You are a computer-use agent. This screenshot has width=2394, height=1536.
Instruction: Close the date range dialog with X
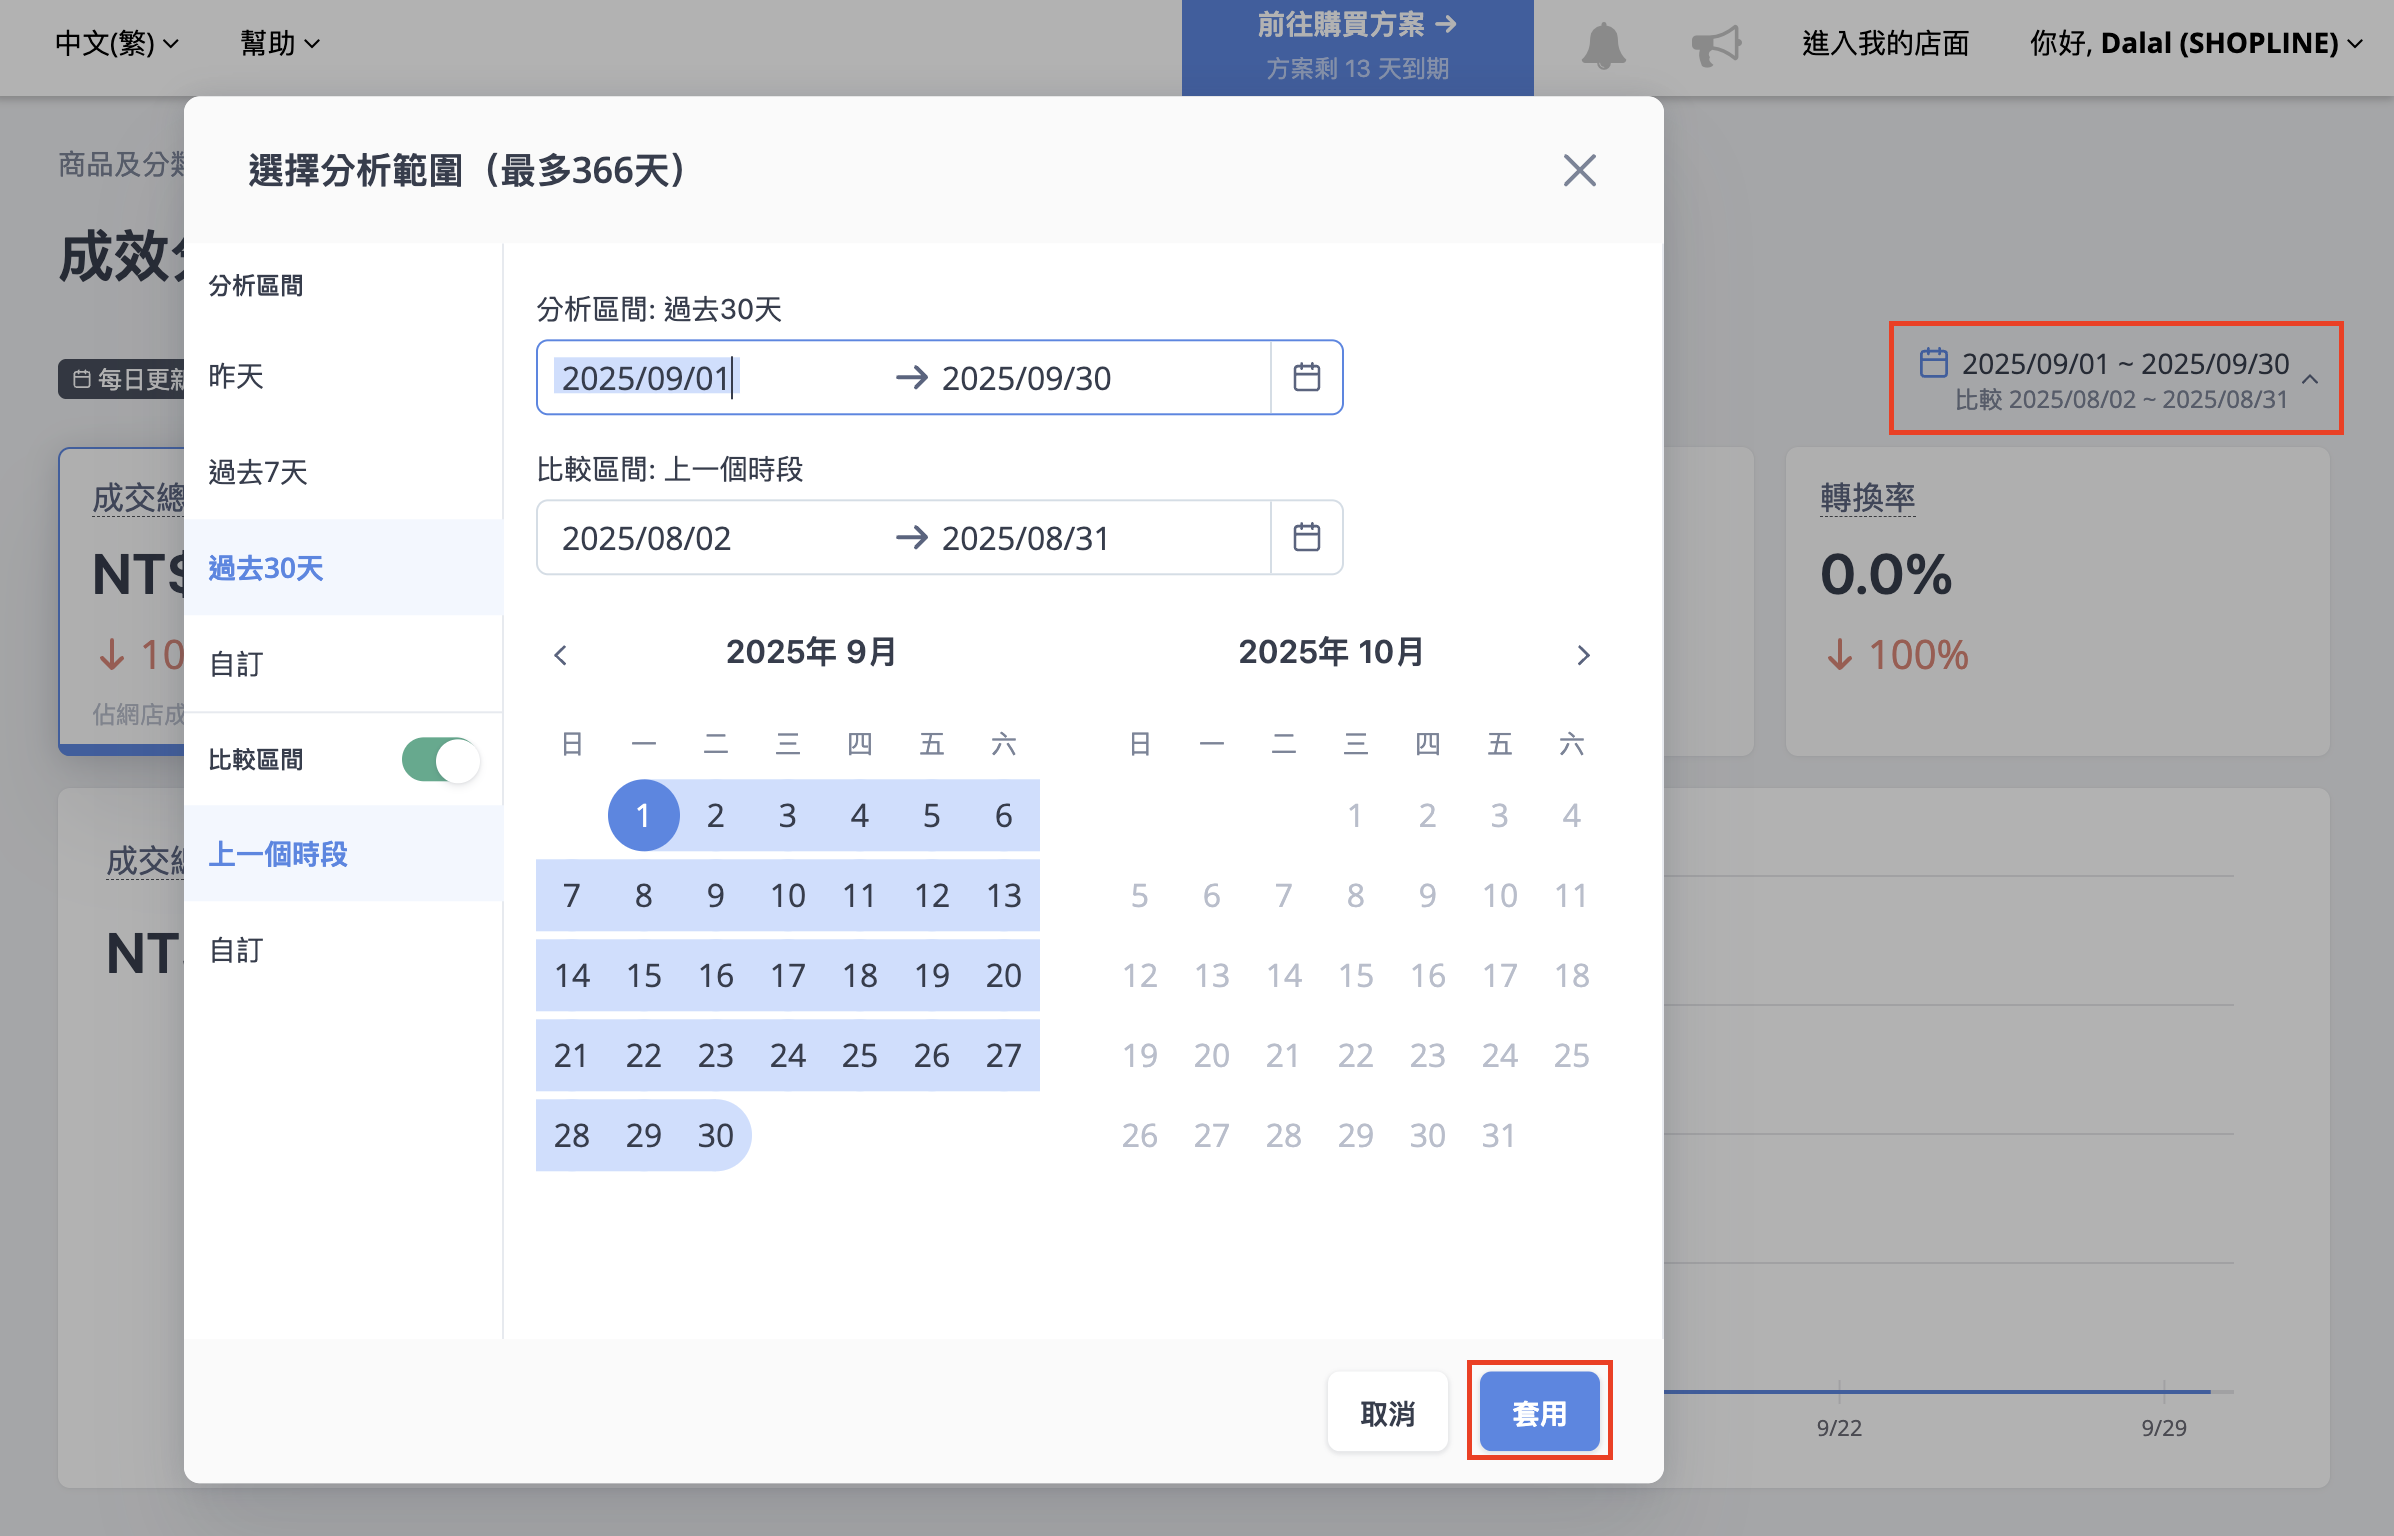coord(1579,171)
